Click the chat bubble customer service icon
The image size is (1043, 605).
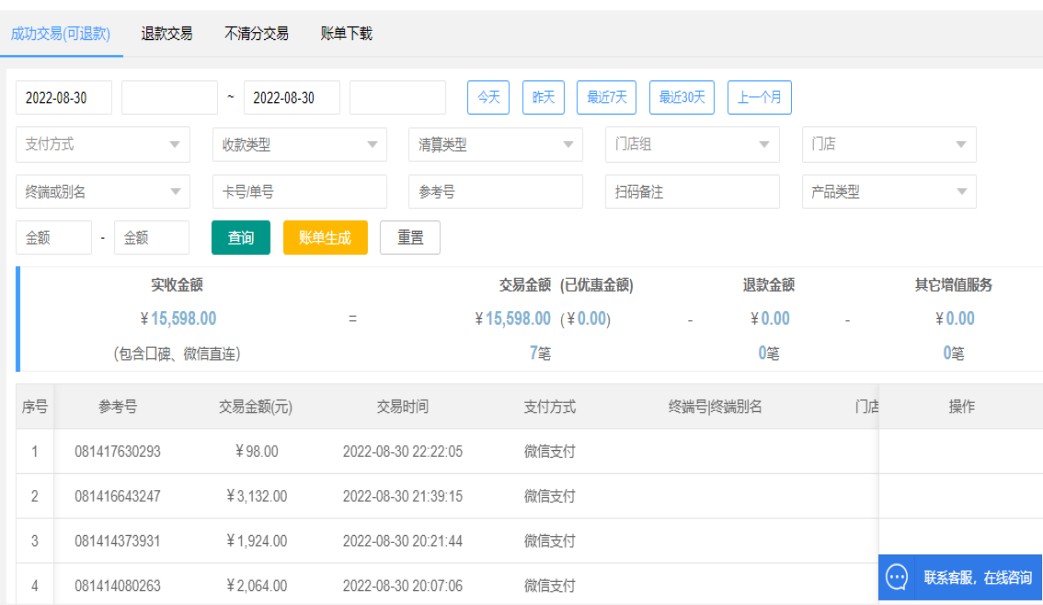pyautogui.click(x=897, y=578)
